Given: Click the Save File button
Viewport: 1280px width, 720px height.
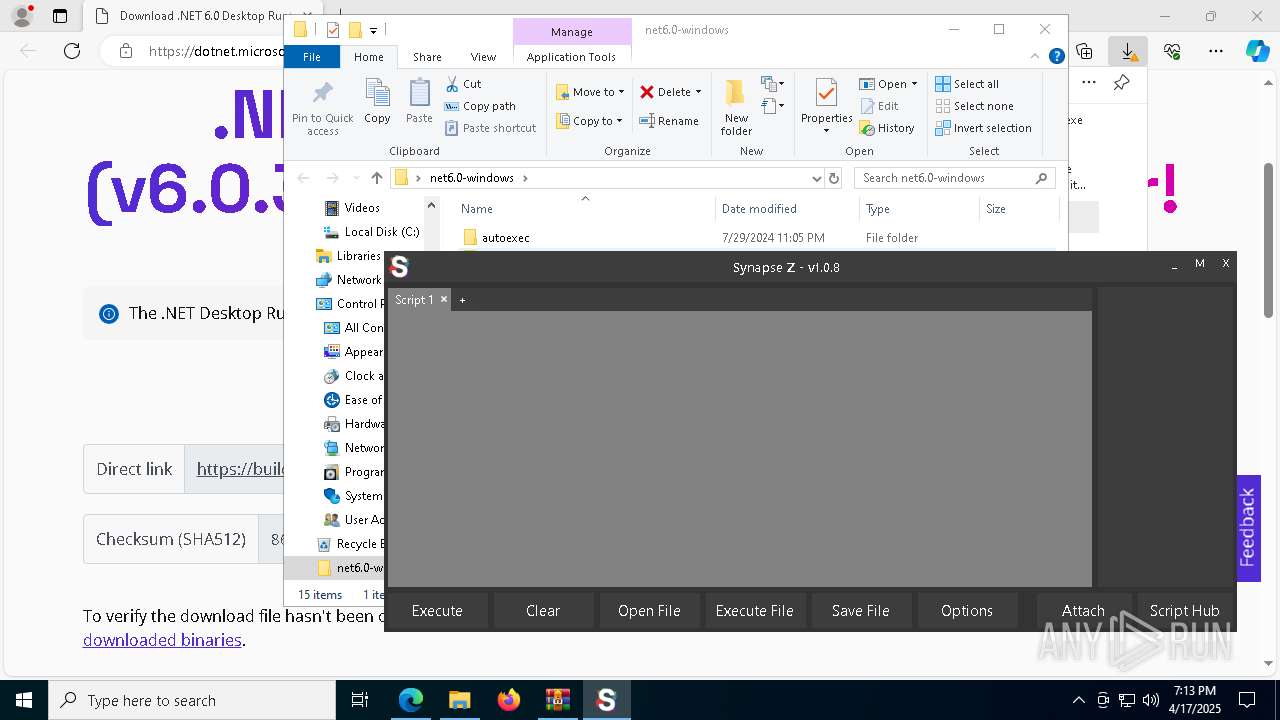Looking at the screenshot, I should [861, 610].
